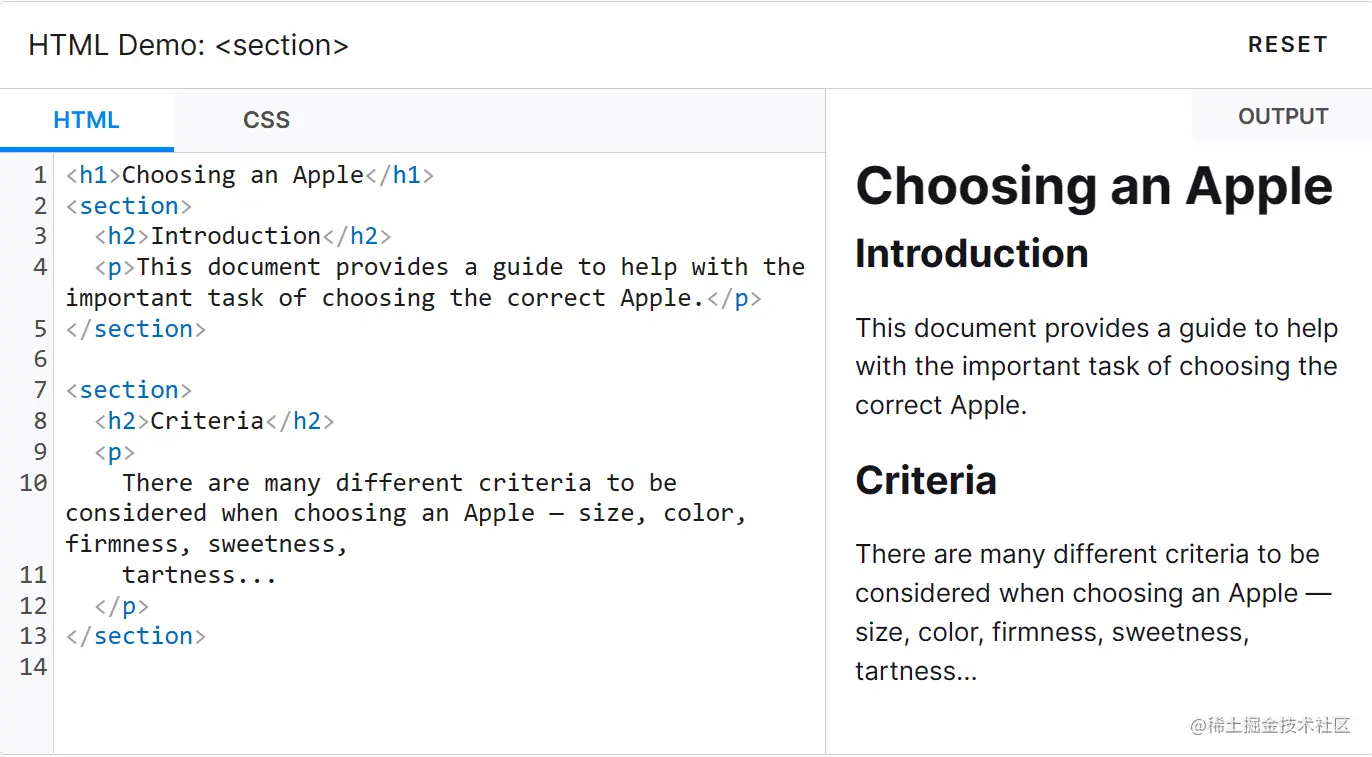The width and height of the screenshot is (1372, 757).
Task: Place cursor in the h1 'Choosing an Apple' code line
Action: point(250,175)
